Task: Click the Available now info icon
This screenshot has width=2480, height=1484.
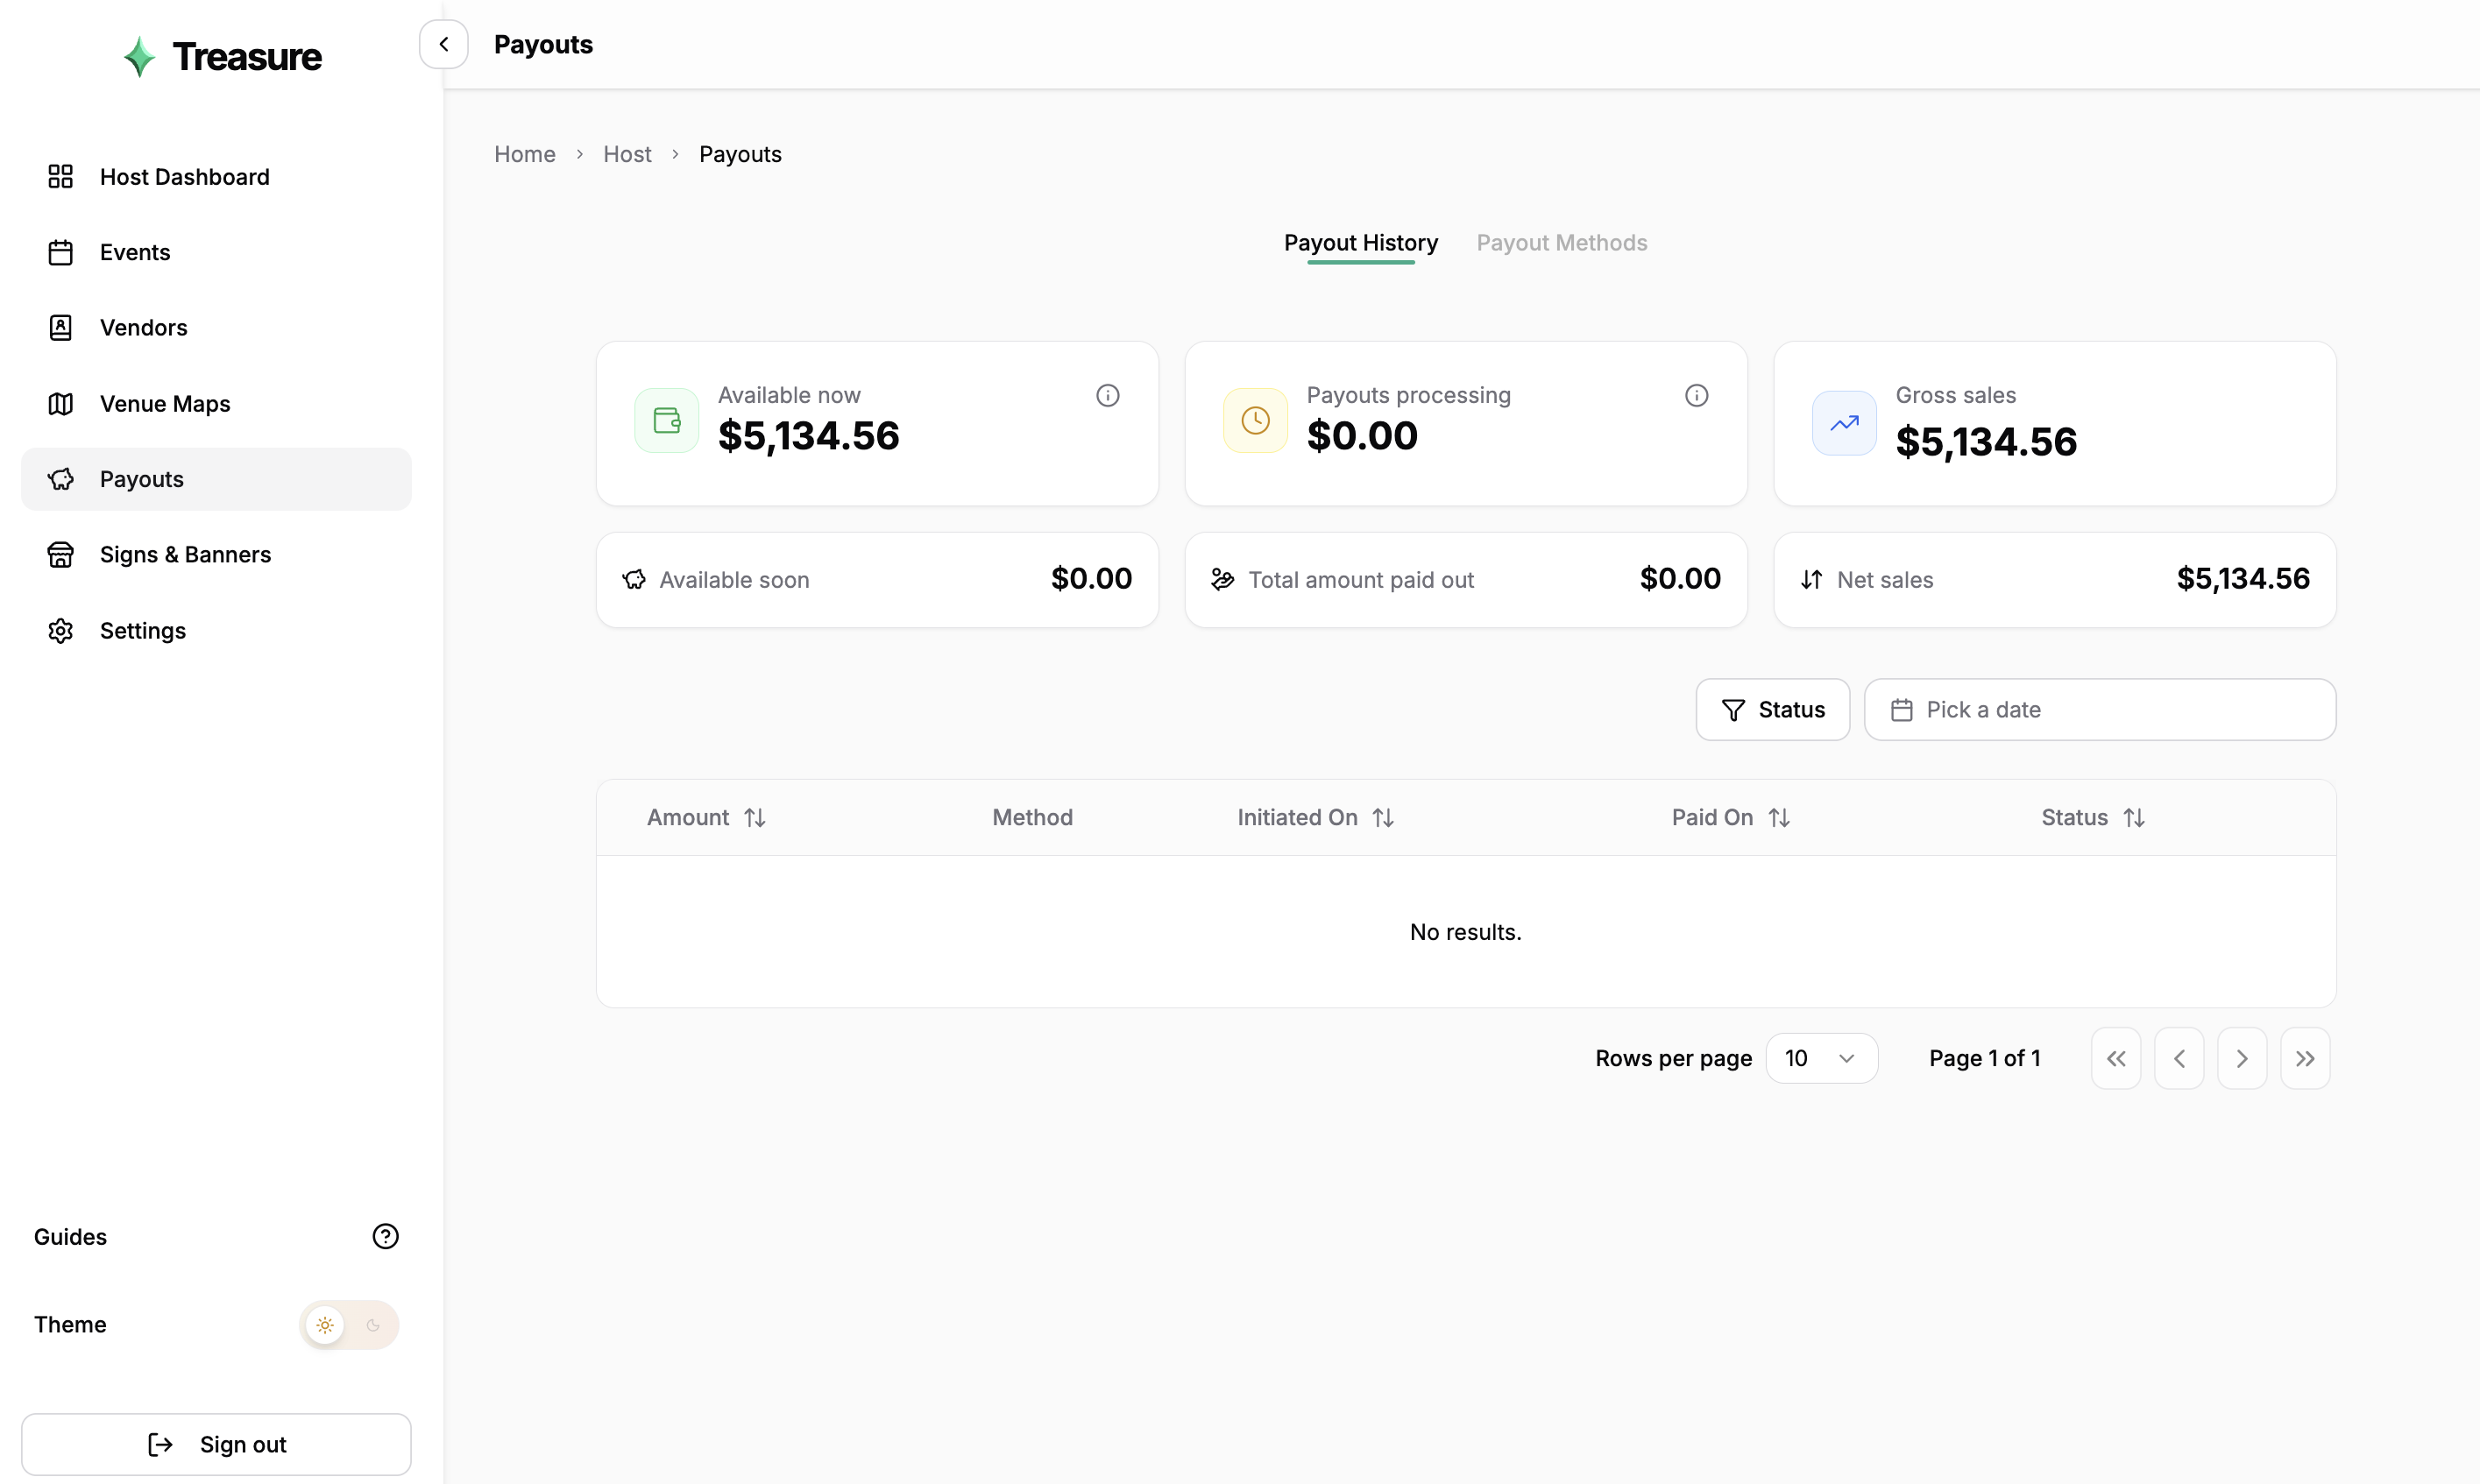Action: click(x=1107, y=395)
